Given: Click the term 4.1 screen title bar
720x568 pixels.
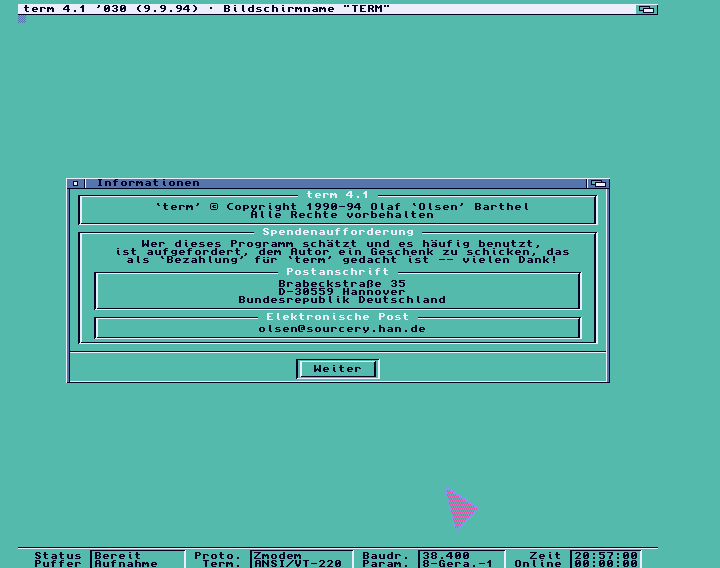Looking at the screenshot, I should (300, 9).
